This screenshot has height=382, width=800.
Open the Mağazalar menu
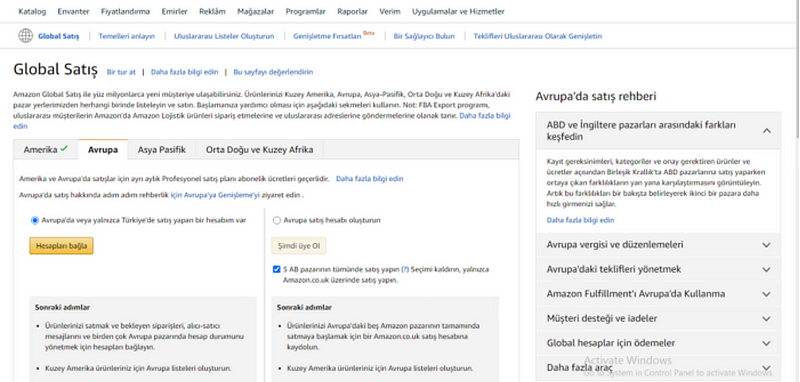point(256,11)
